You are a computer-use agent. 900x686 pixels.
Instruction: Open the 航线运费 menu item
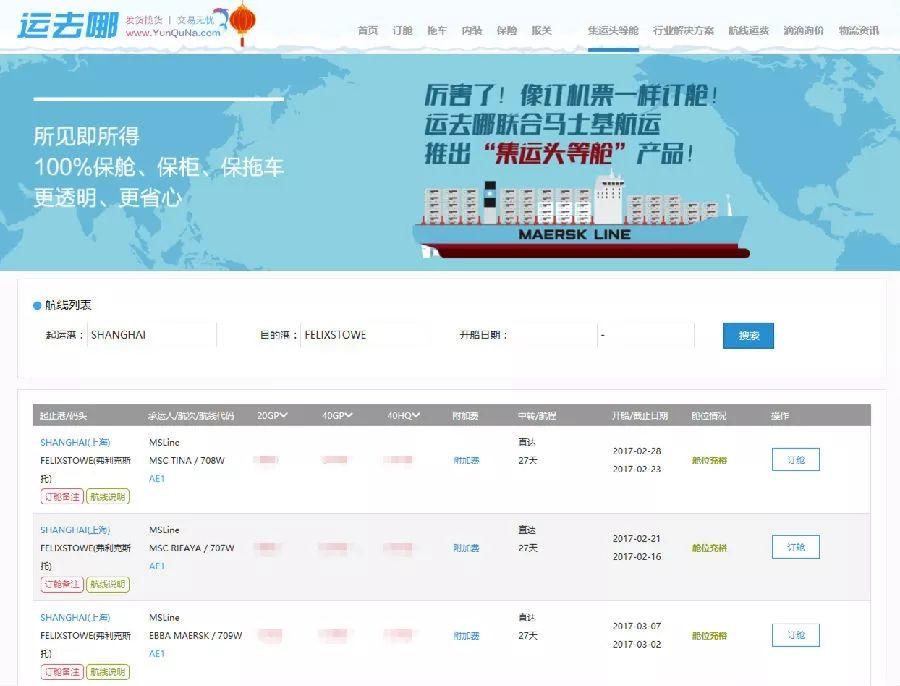748,30
